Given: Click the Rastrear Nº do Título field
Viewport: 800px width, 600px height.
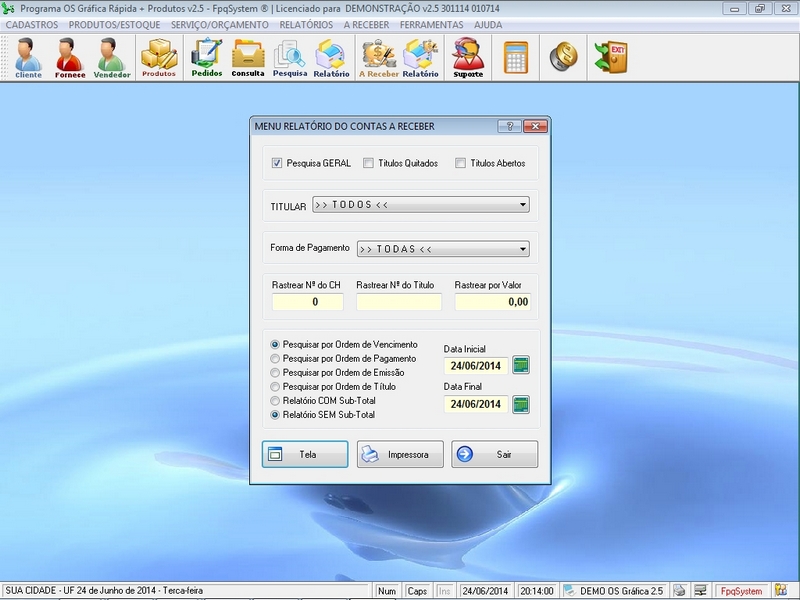Looking at the screenshot, I should (399, 302).
